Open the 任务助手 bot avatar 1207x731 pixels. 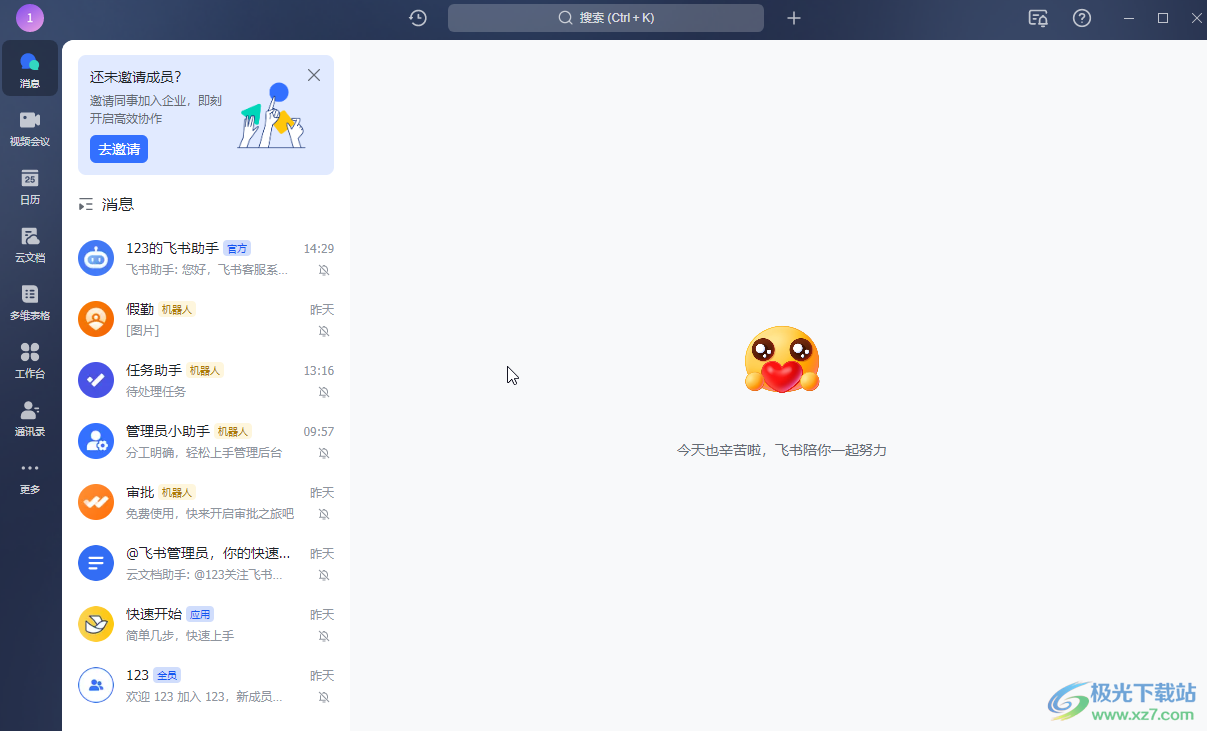96,380
